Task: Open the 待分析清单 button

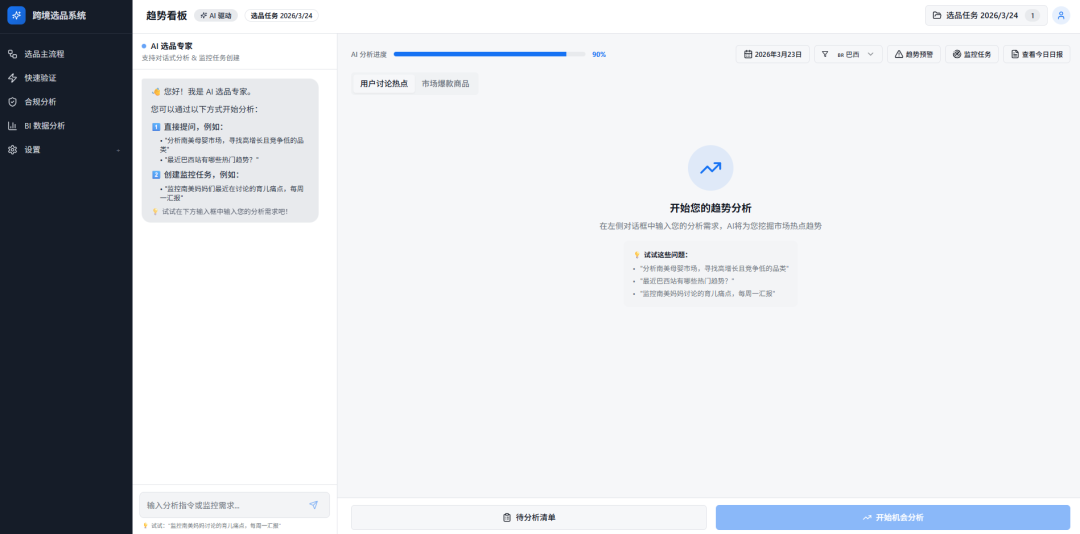Action: click(x=528, y=517)
